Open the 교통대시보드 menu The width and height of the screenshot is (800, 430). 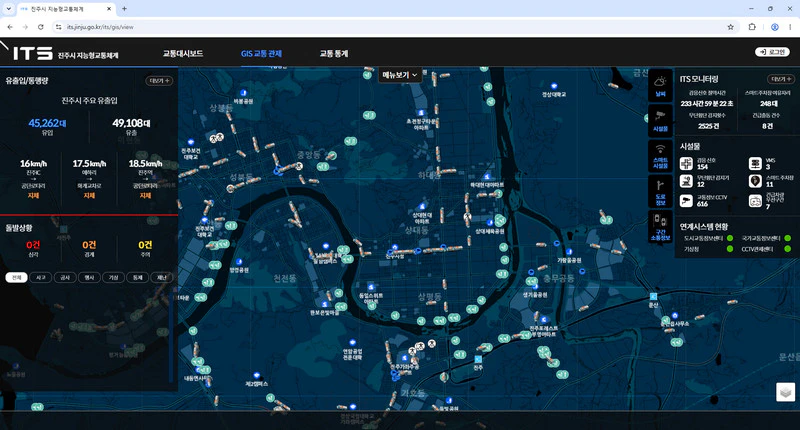tap(183, 54)
